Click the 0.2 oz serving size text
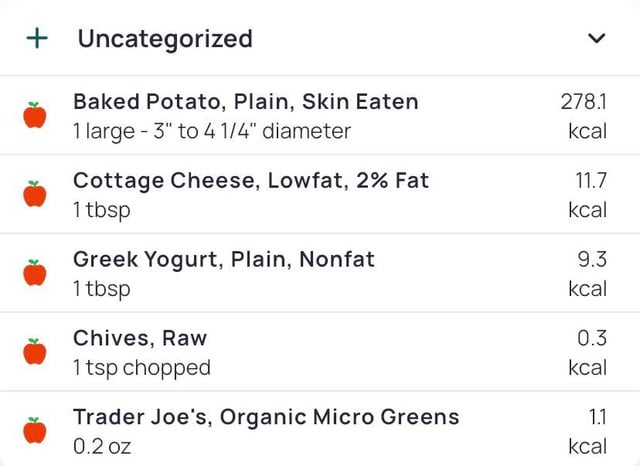 [102, 446]
